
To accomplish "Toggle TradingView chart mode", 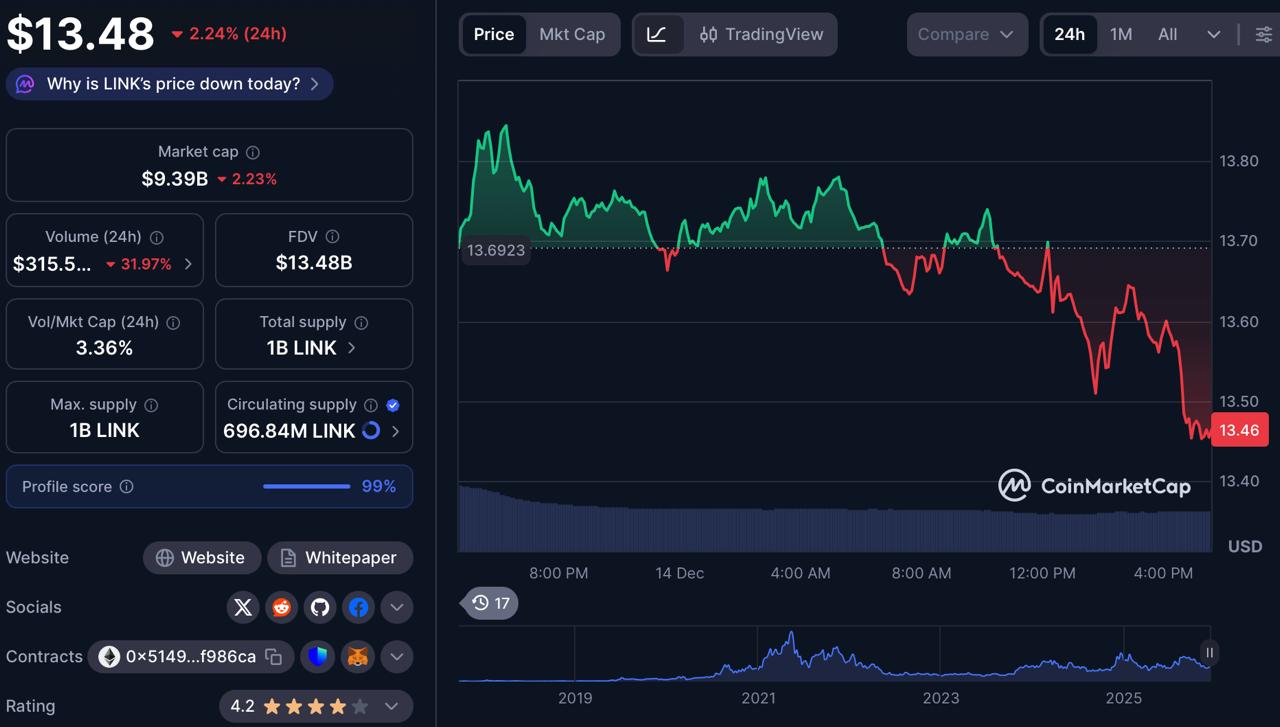I will tap(763, 34).
